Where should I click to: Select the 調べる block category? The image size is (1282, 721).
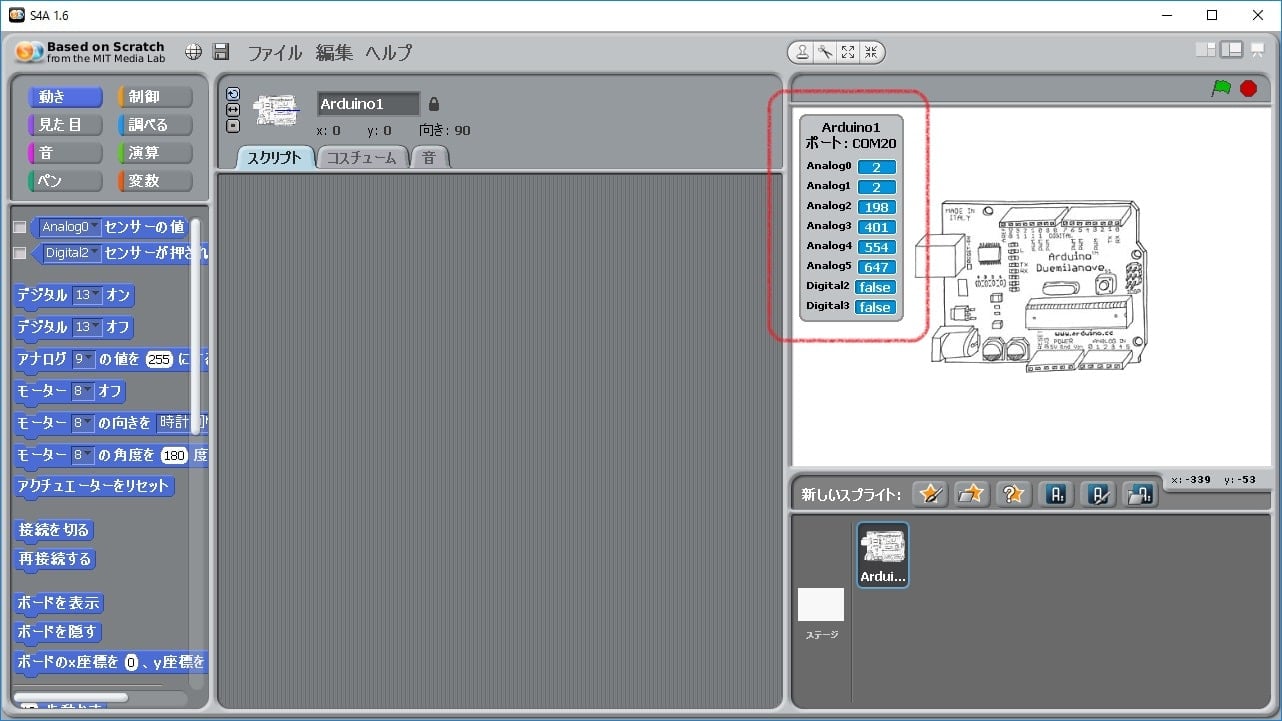(155, 125)
